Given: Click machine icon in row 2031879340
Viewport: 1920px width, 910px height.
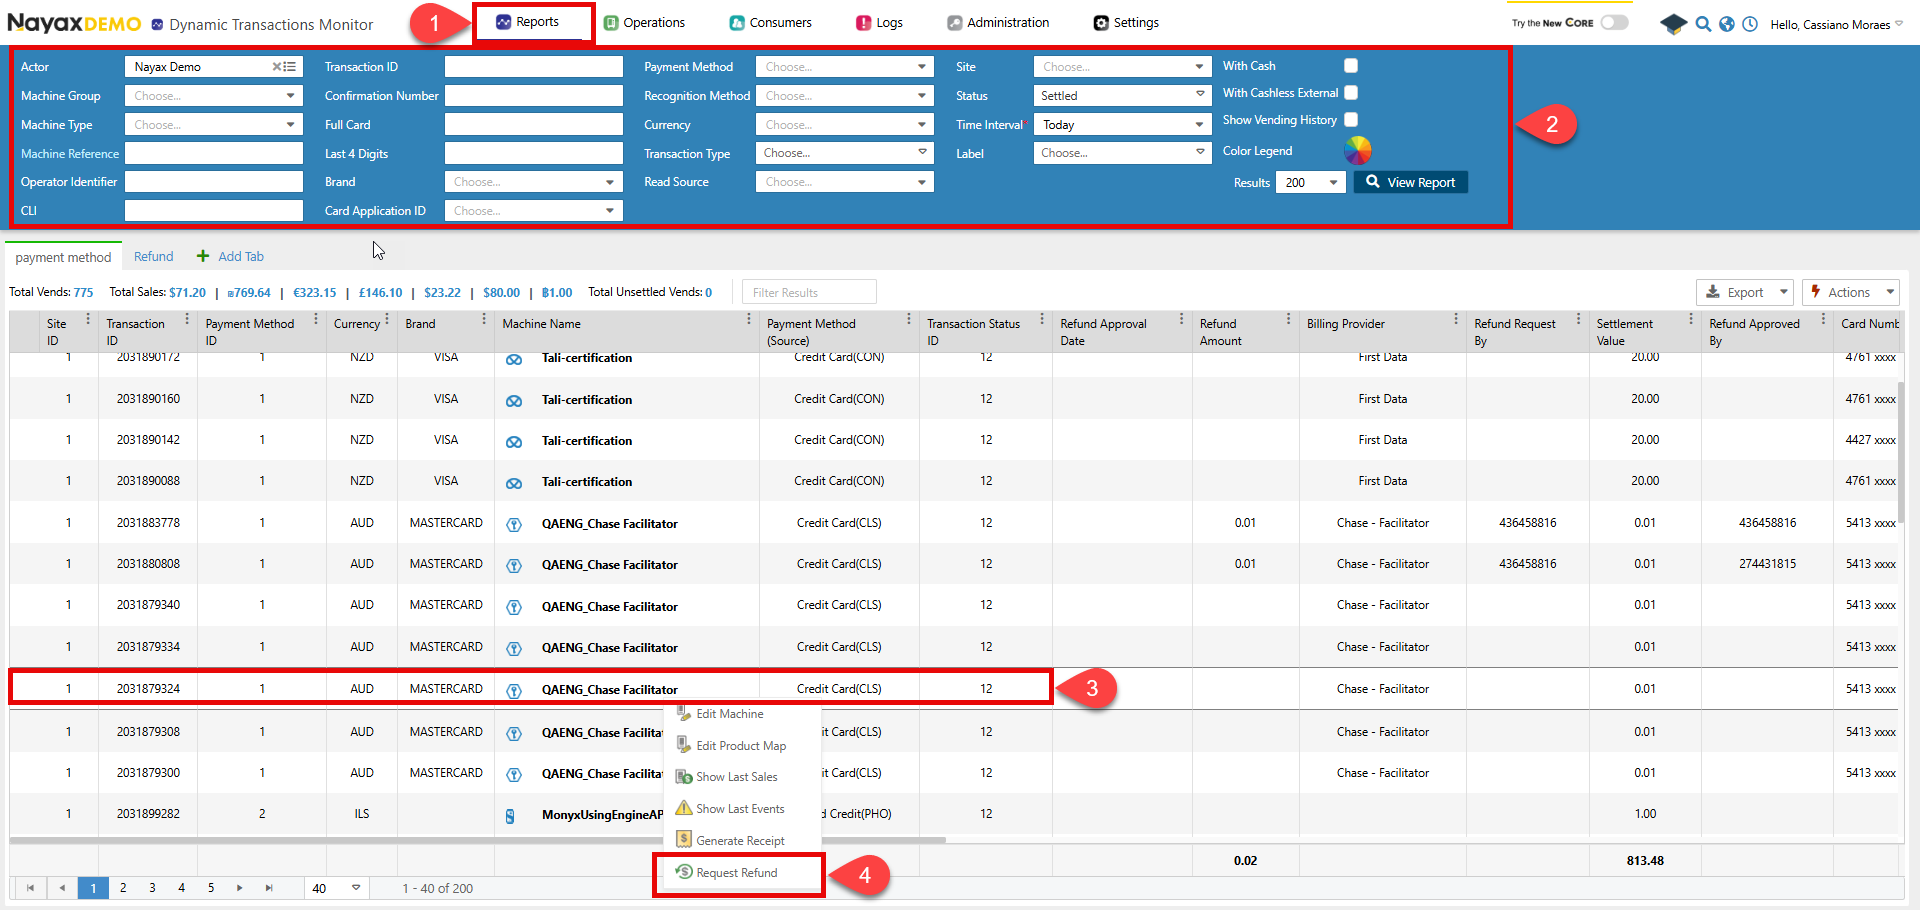Looking at the screenshot, I should 514,608.
